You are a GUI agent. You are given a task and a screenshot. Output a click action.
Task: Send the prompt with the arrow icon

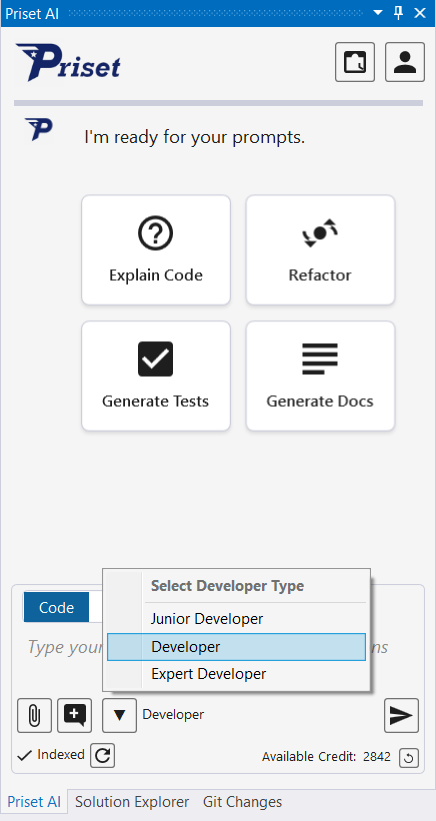pos(401,715)
